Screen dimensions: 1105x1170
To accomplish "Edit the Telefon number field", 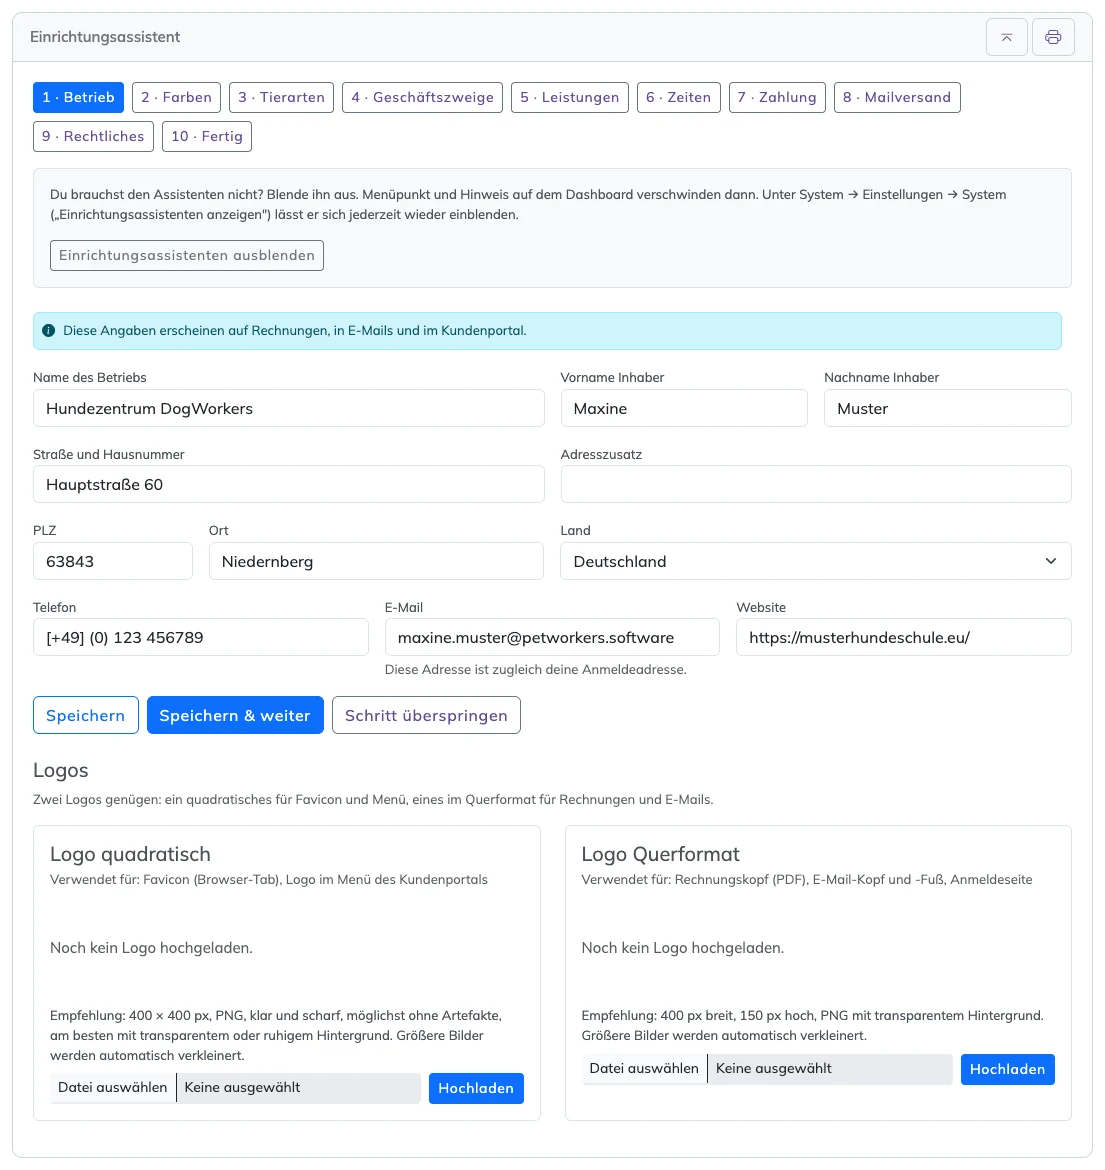I will tap(201, 637).
